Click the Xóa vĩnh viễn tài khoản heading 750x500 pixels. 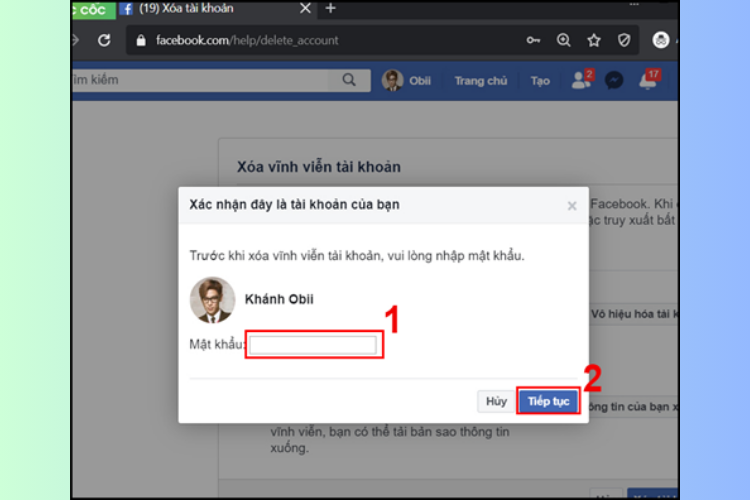[x=319, y=167]
